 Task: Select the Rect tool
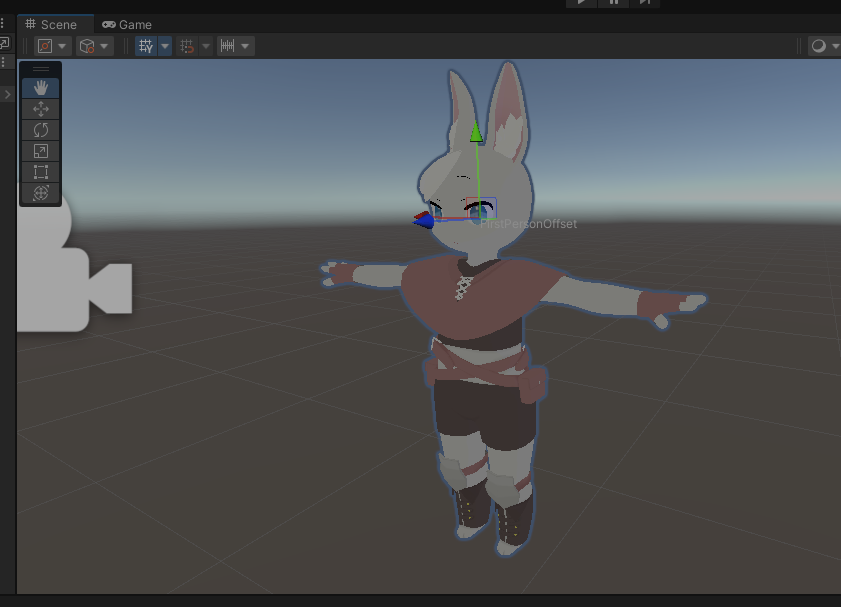41,172
